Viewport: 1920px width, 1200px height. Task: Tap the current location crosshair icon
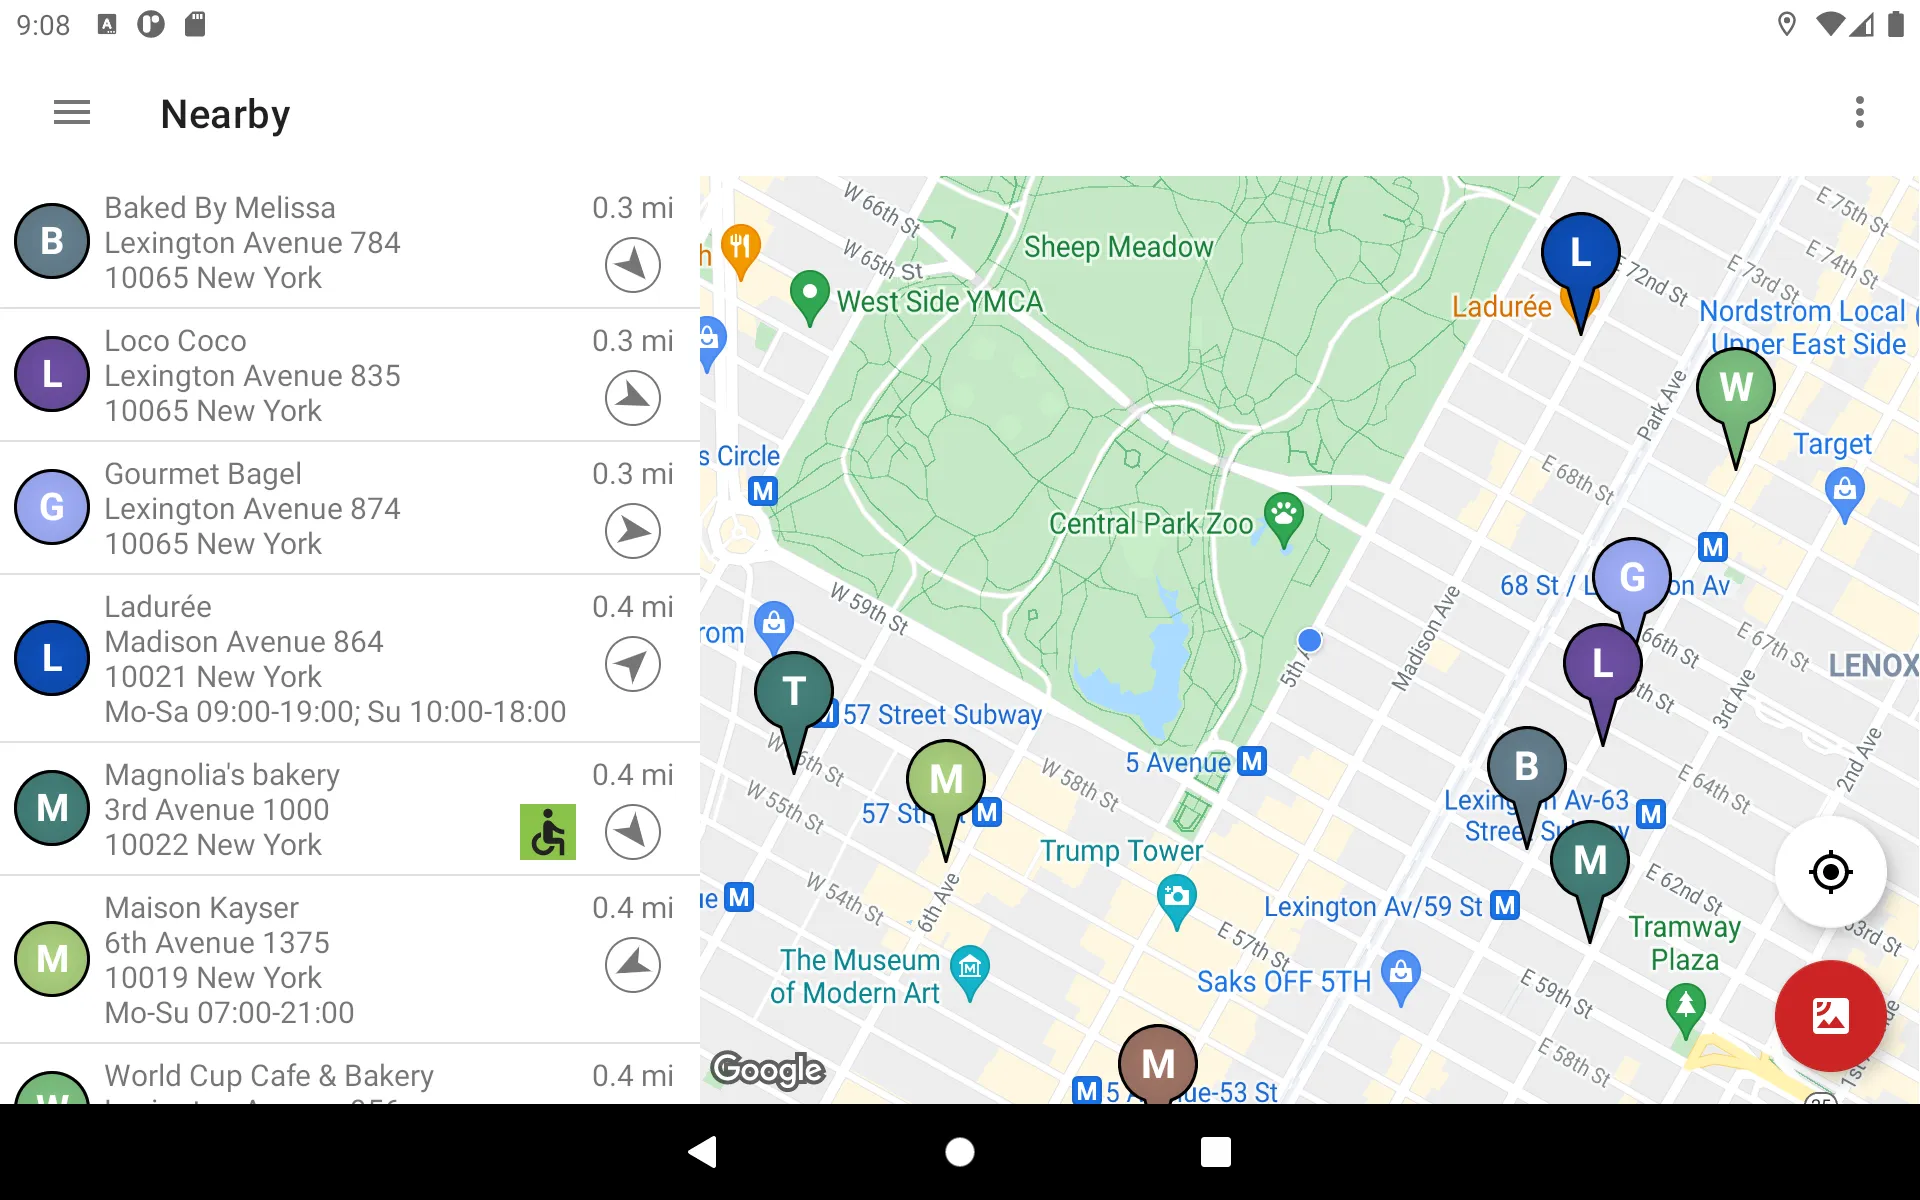coord(1832,871)
